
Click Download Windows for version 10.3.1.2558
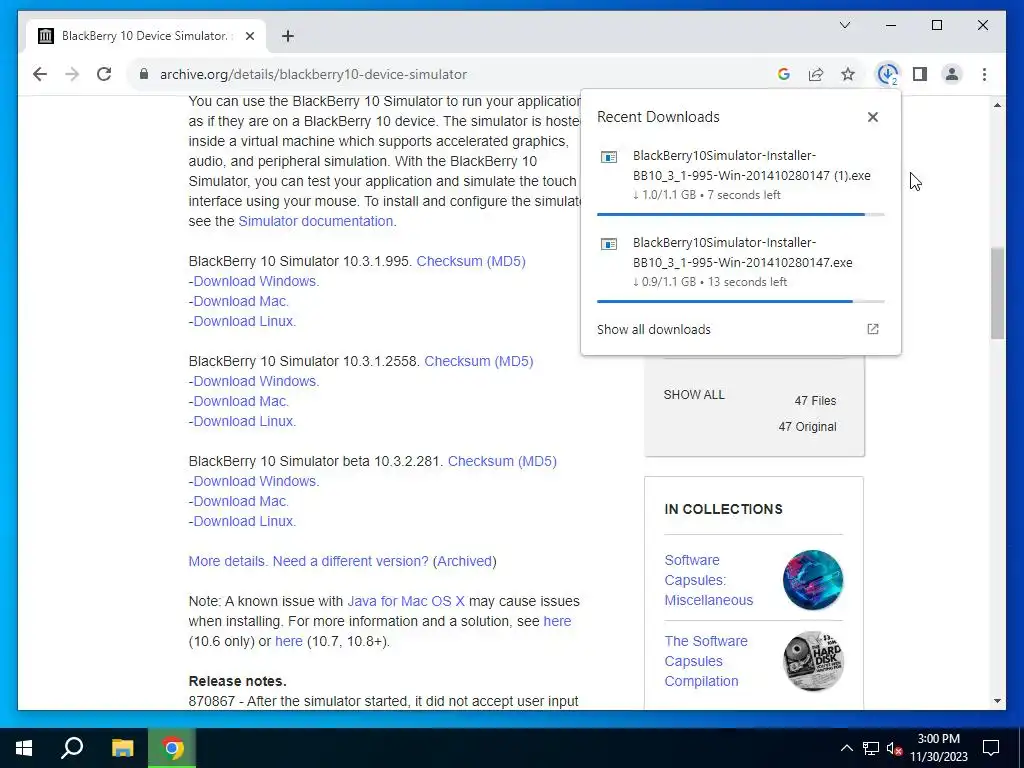255,381
